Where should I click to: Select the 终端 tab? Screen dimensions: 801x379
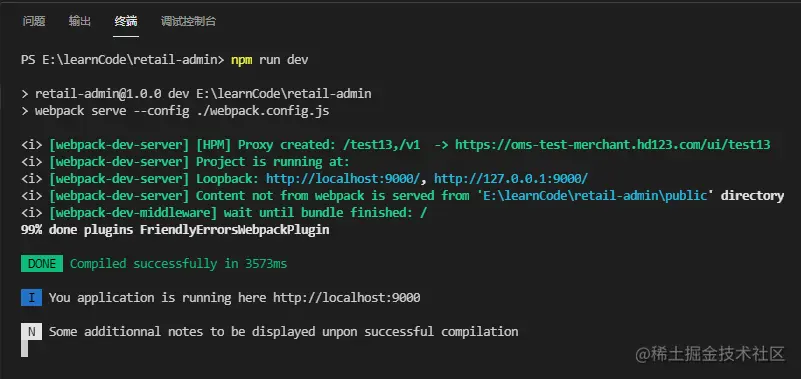click(x=126, y=21)
